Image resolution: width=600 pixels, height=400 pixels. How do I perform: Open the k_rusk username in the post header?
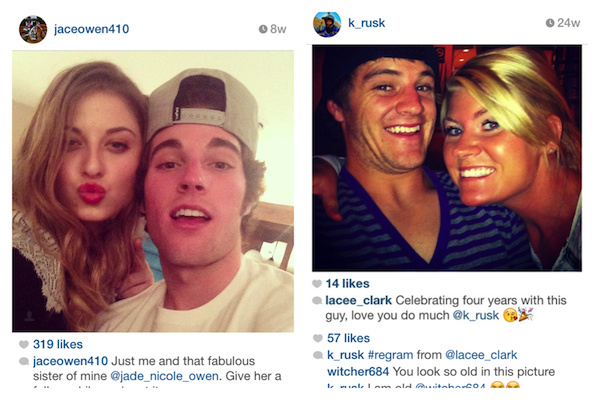coord(366,23)
